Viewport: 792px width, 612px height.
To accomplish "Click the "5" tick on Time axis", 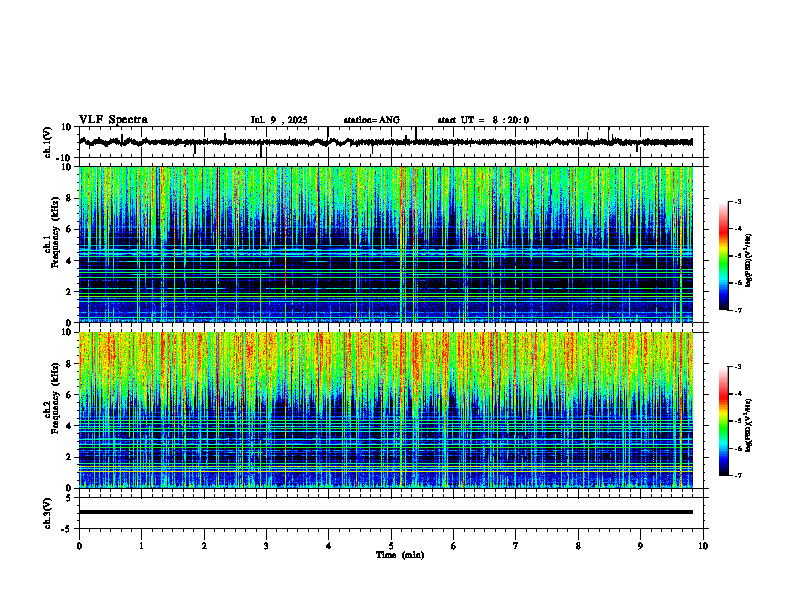I will click(391, 546).
